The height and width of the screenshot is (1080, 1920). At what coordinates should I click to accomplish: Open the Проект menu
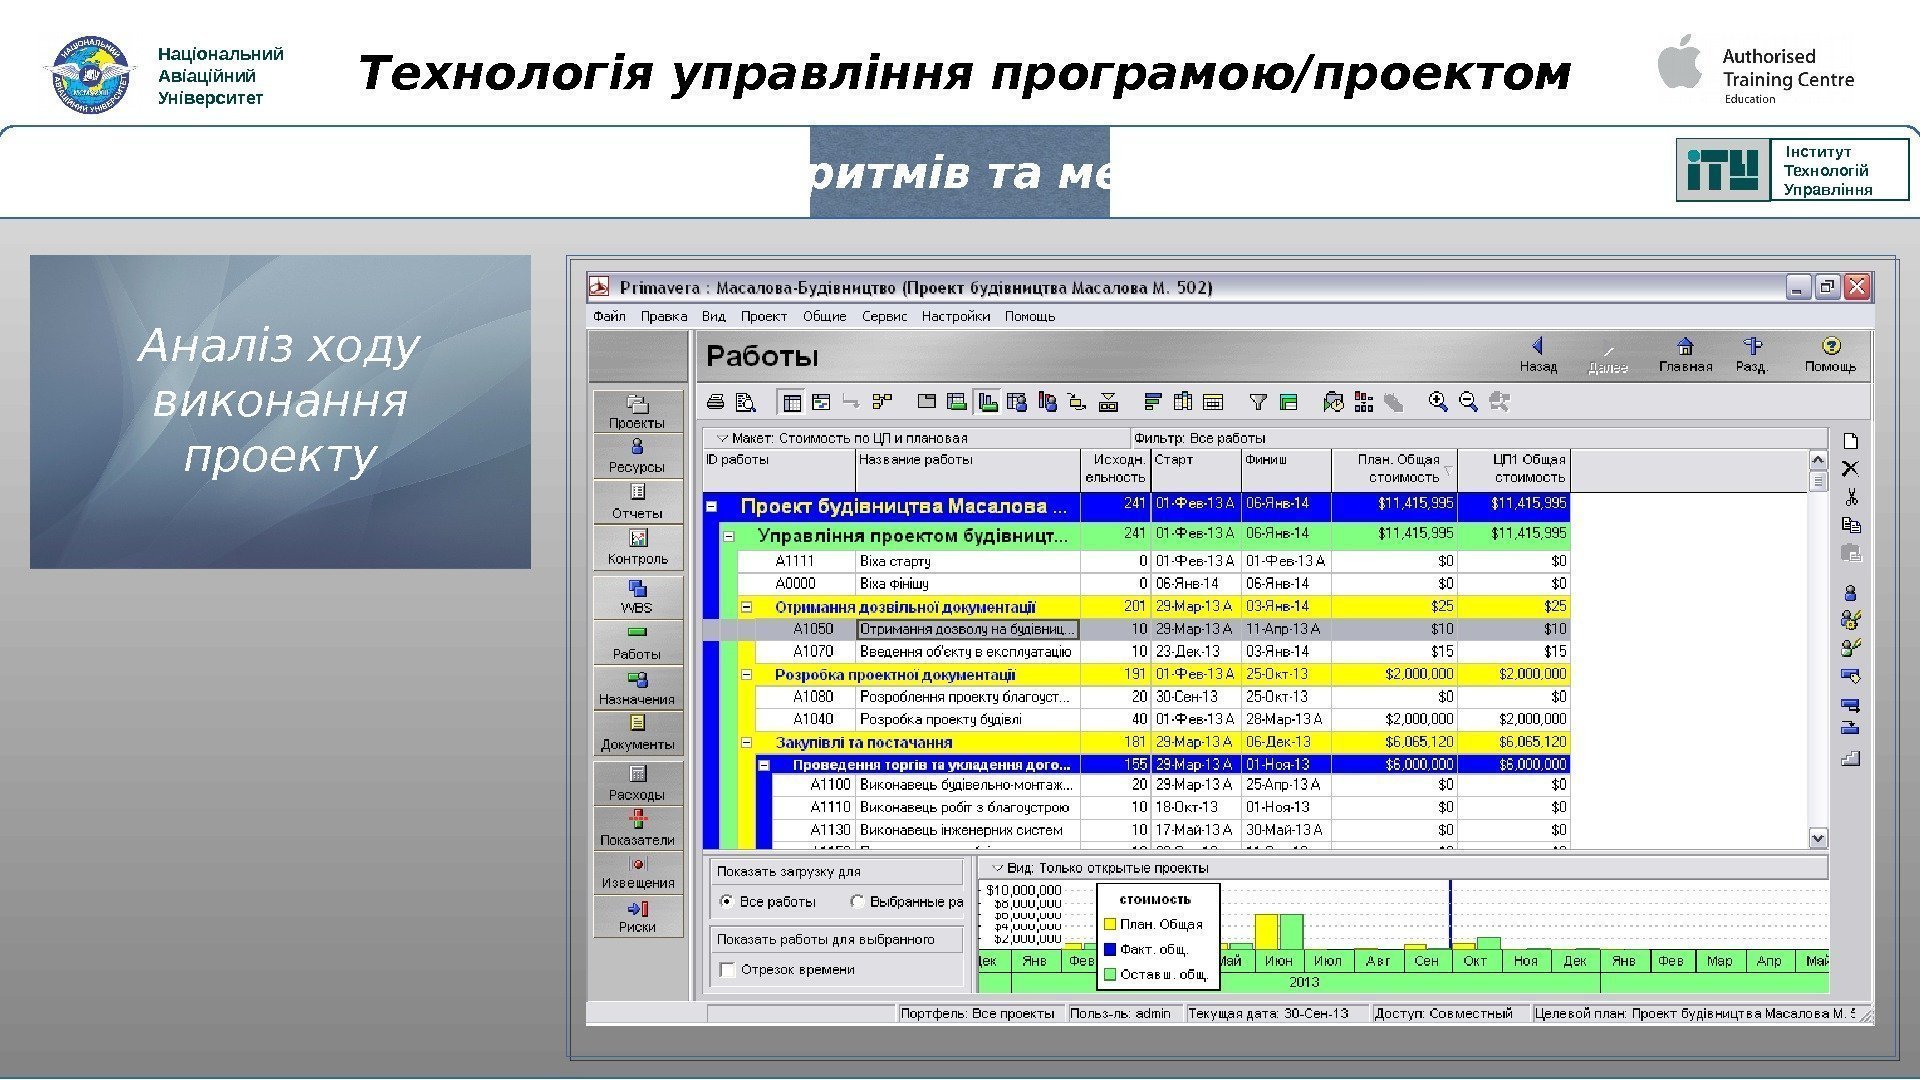[x=763, y=316]
